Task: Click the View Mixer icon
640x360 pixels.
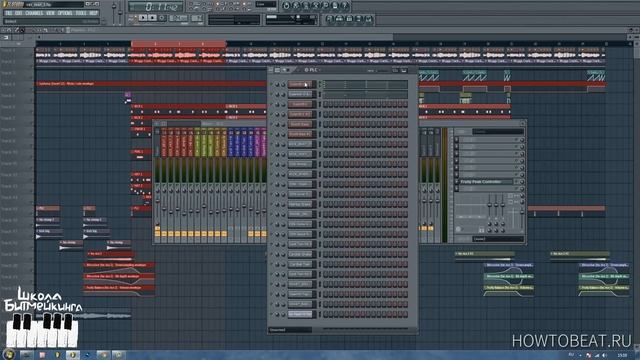Action: tap(369, 19)
